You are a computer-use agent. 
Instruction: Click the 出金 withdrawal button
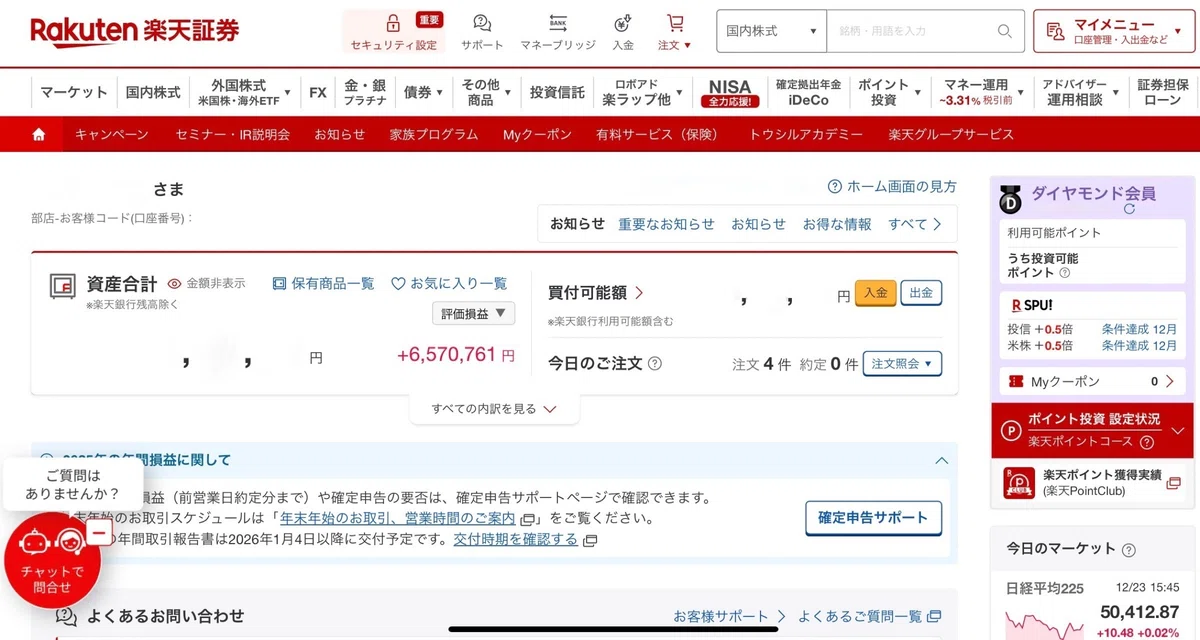[x=921, y=293]
